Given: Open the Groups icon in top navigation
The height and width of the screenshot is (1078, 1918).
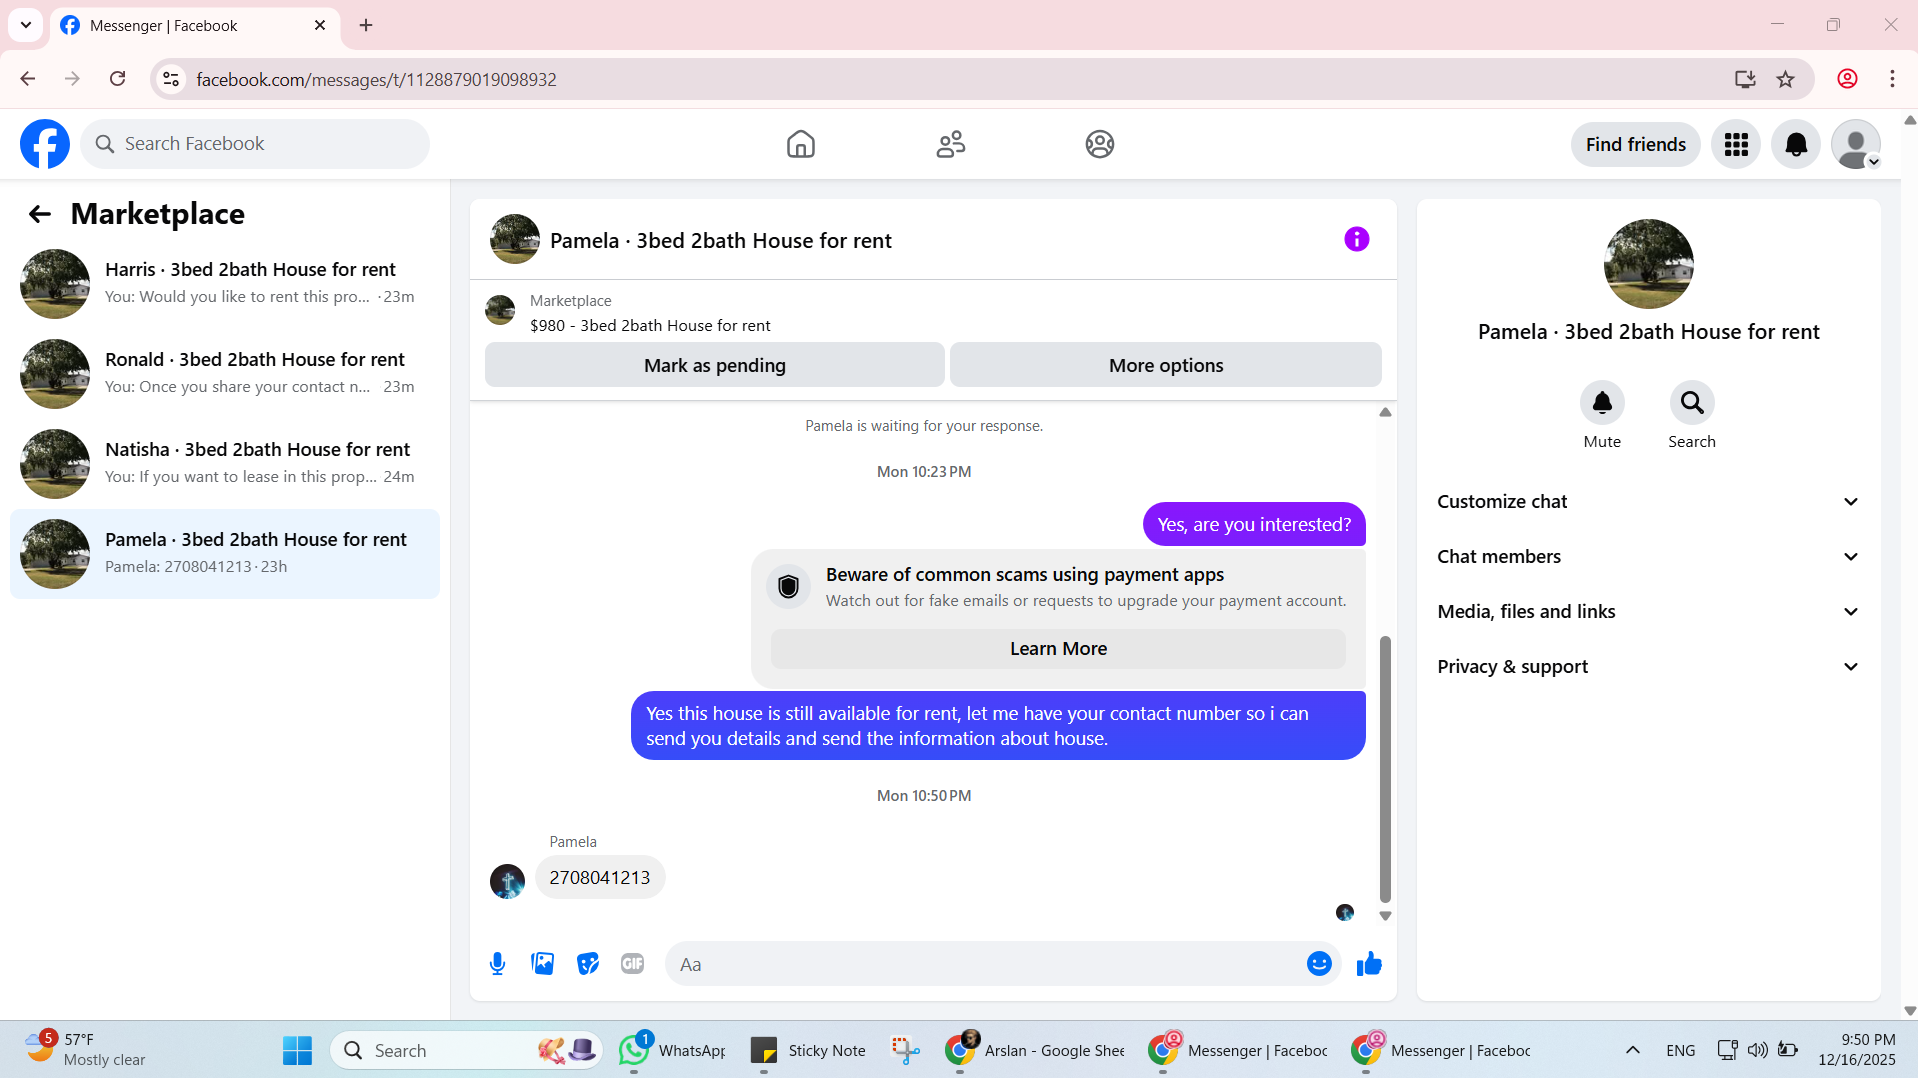Looking at the screenshot, I should click(1100, 144).
